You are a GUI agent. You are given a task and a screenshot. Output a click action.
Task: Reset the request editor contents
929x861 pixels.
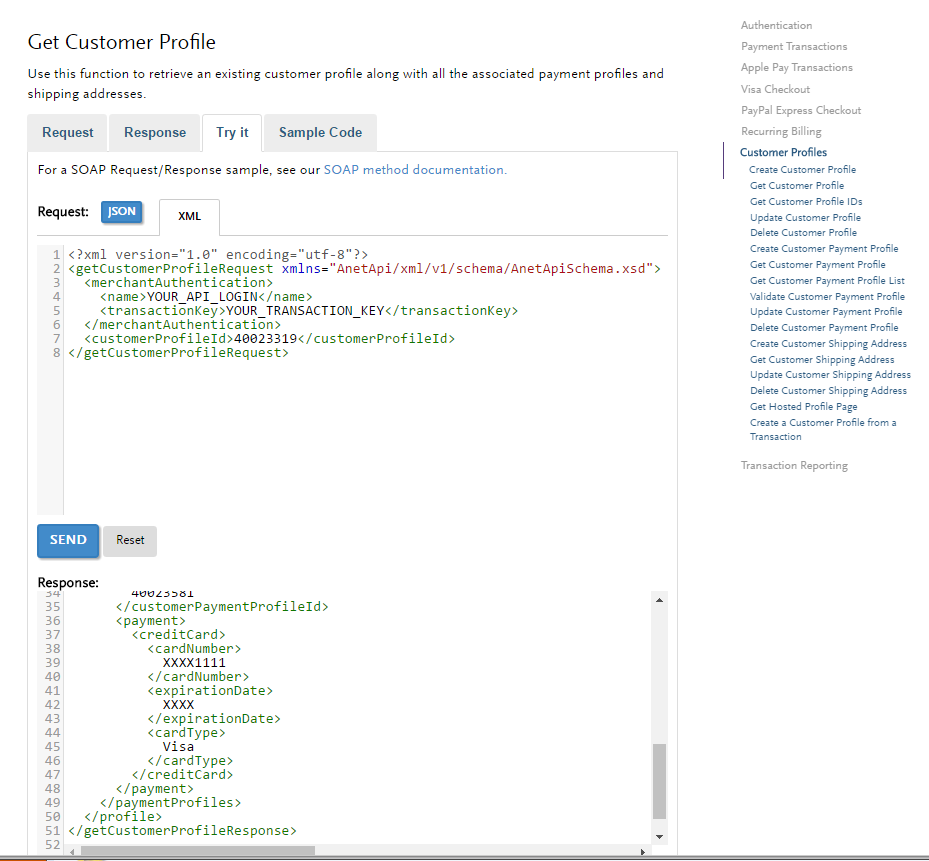point(129,540)
